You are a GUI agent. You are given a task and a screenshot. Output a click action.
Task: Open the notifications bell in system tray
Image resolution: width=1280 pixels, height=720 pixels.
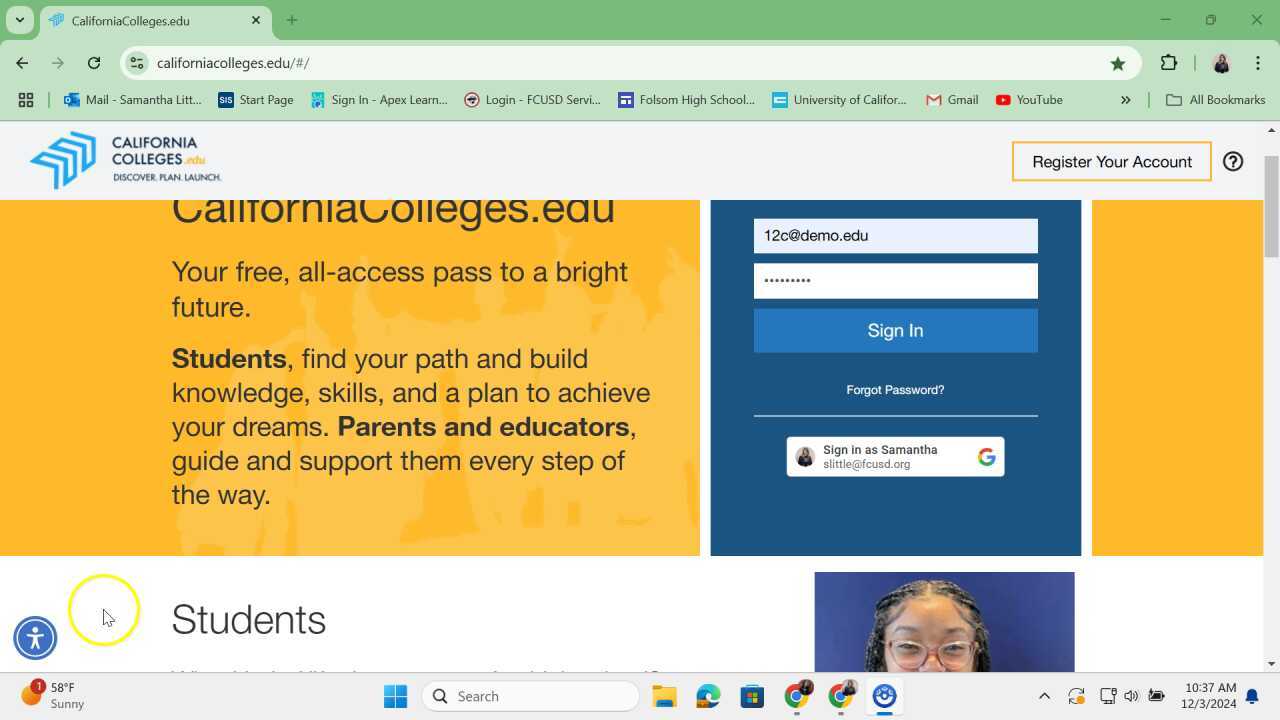(1251, 696)
